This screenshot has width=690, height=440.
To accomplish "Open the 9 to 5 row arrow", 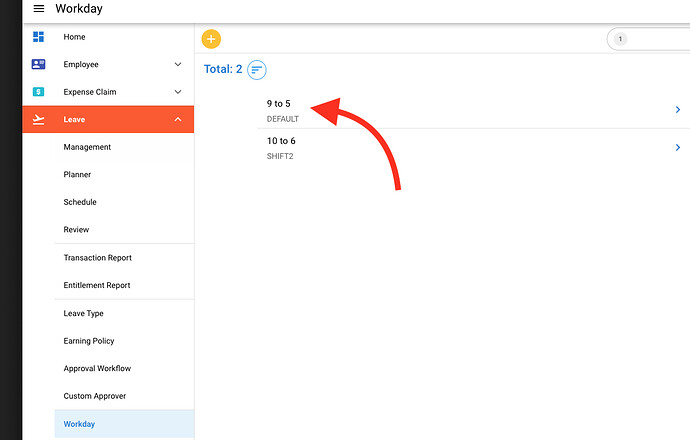I will click(x=678, y=110).
